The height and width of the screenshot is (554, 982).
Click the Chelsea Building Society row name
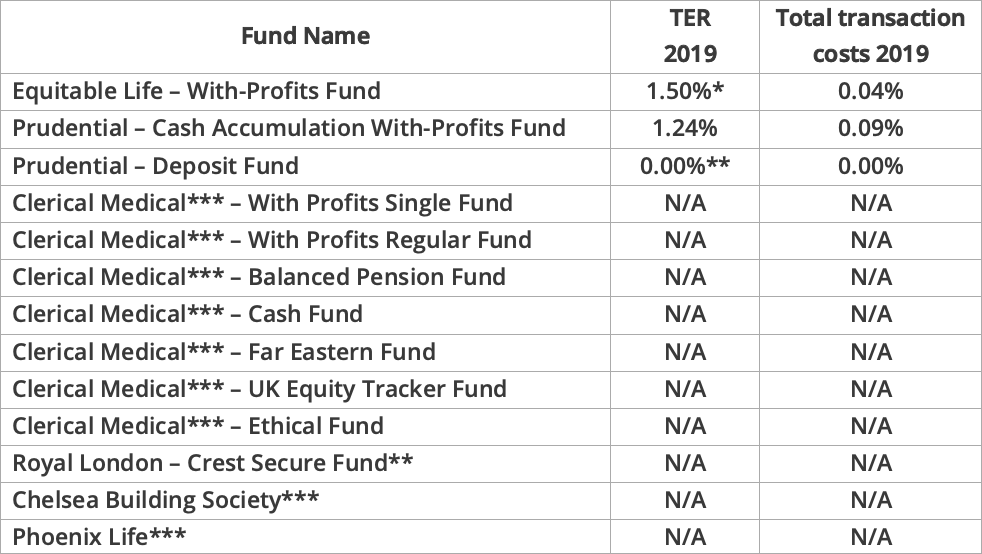click(166, 500)
